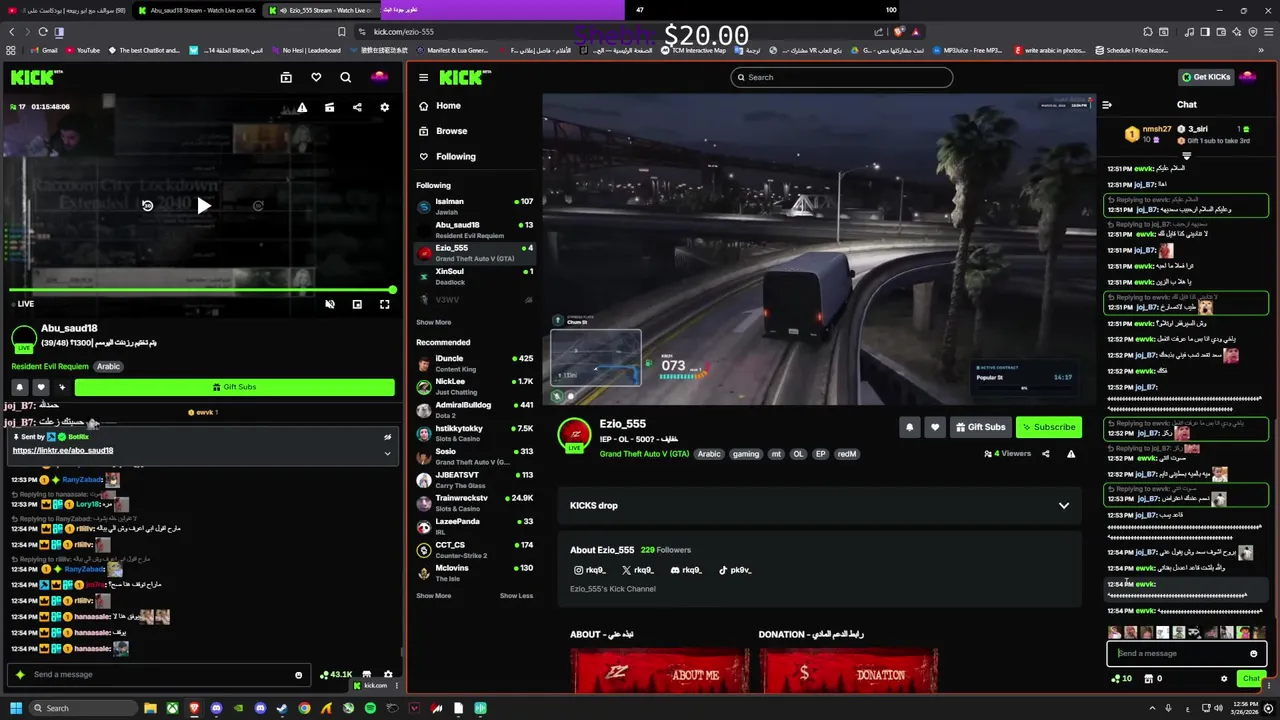Collapse the chat panel arrow icon
This screenshot has height=720, width=1280.
click(x=1107, y=105)
